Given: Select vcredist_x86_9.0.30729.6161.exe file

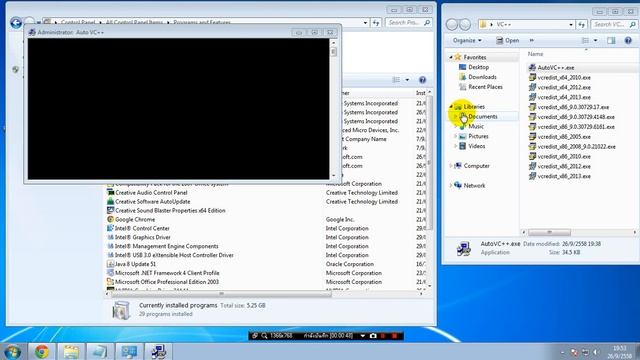Looking at the screenshot, I should point(571,127).
